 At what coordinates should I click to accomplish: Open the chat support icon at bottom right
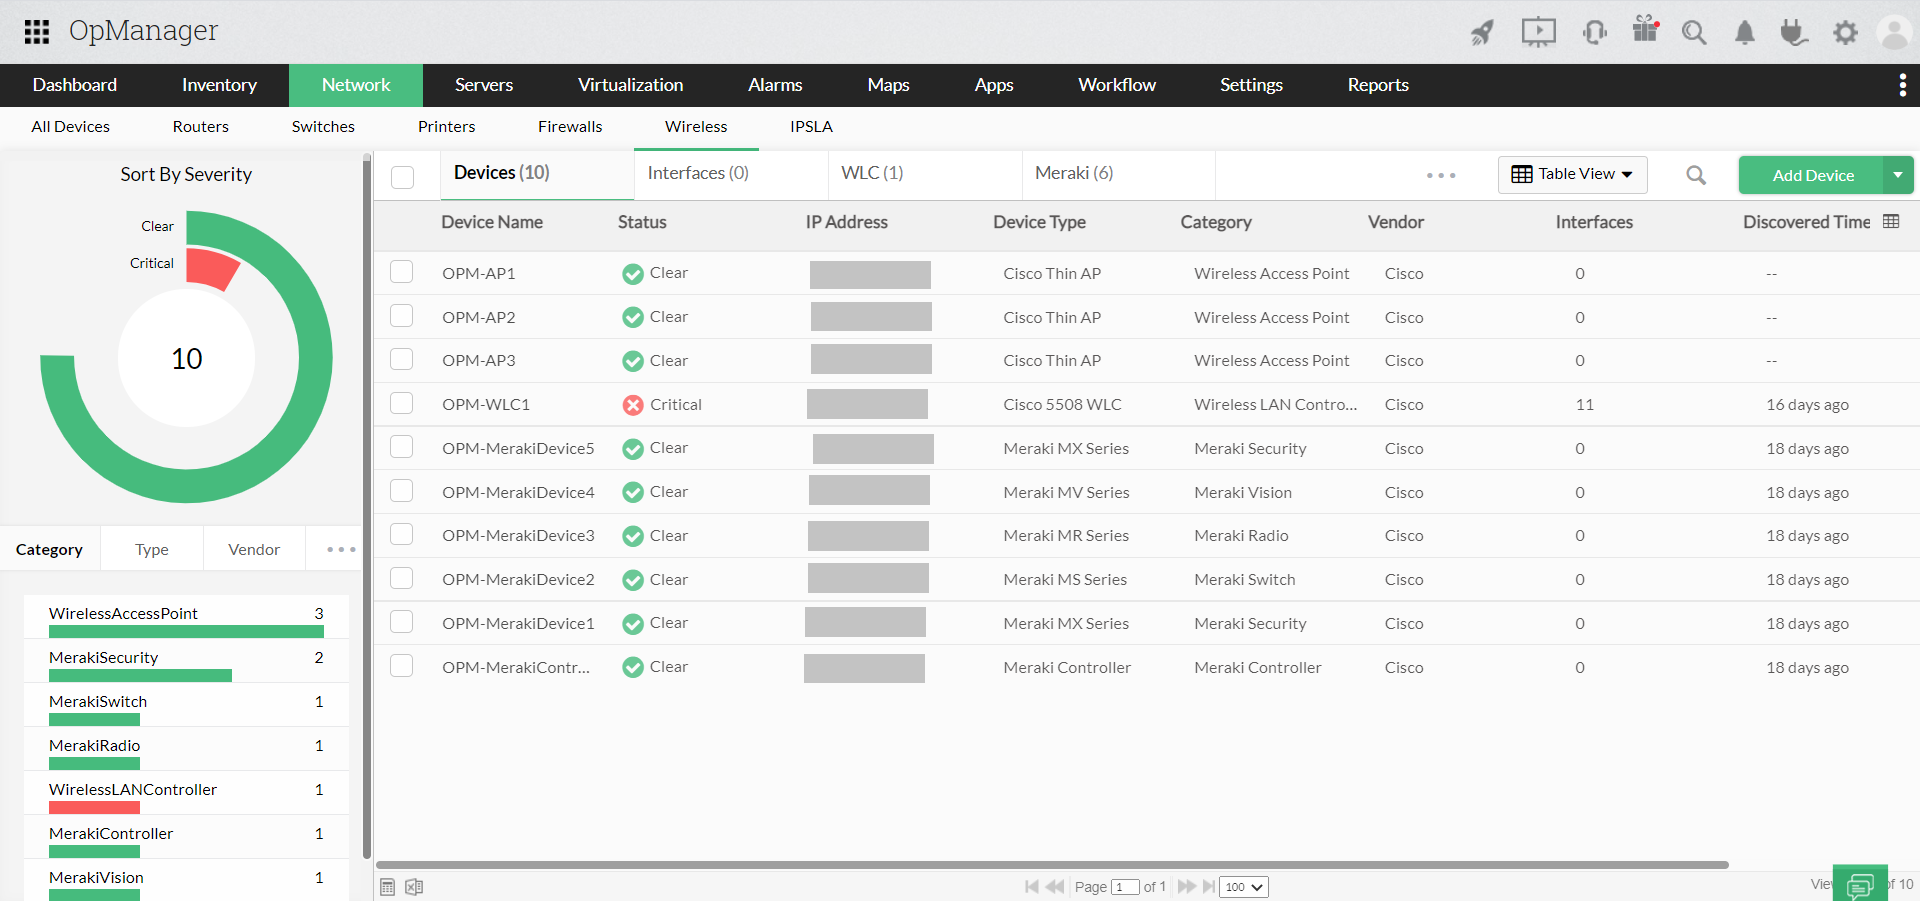[x=1860, y=884]
